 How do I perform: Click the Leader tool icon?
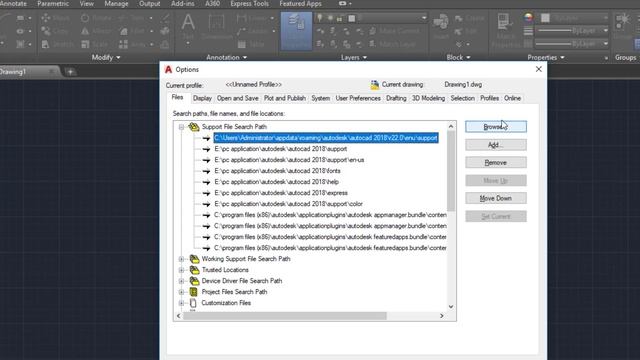pos(242,31)
